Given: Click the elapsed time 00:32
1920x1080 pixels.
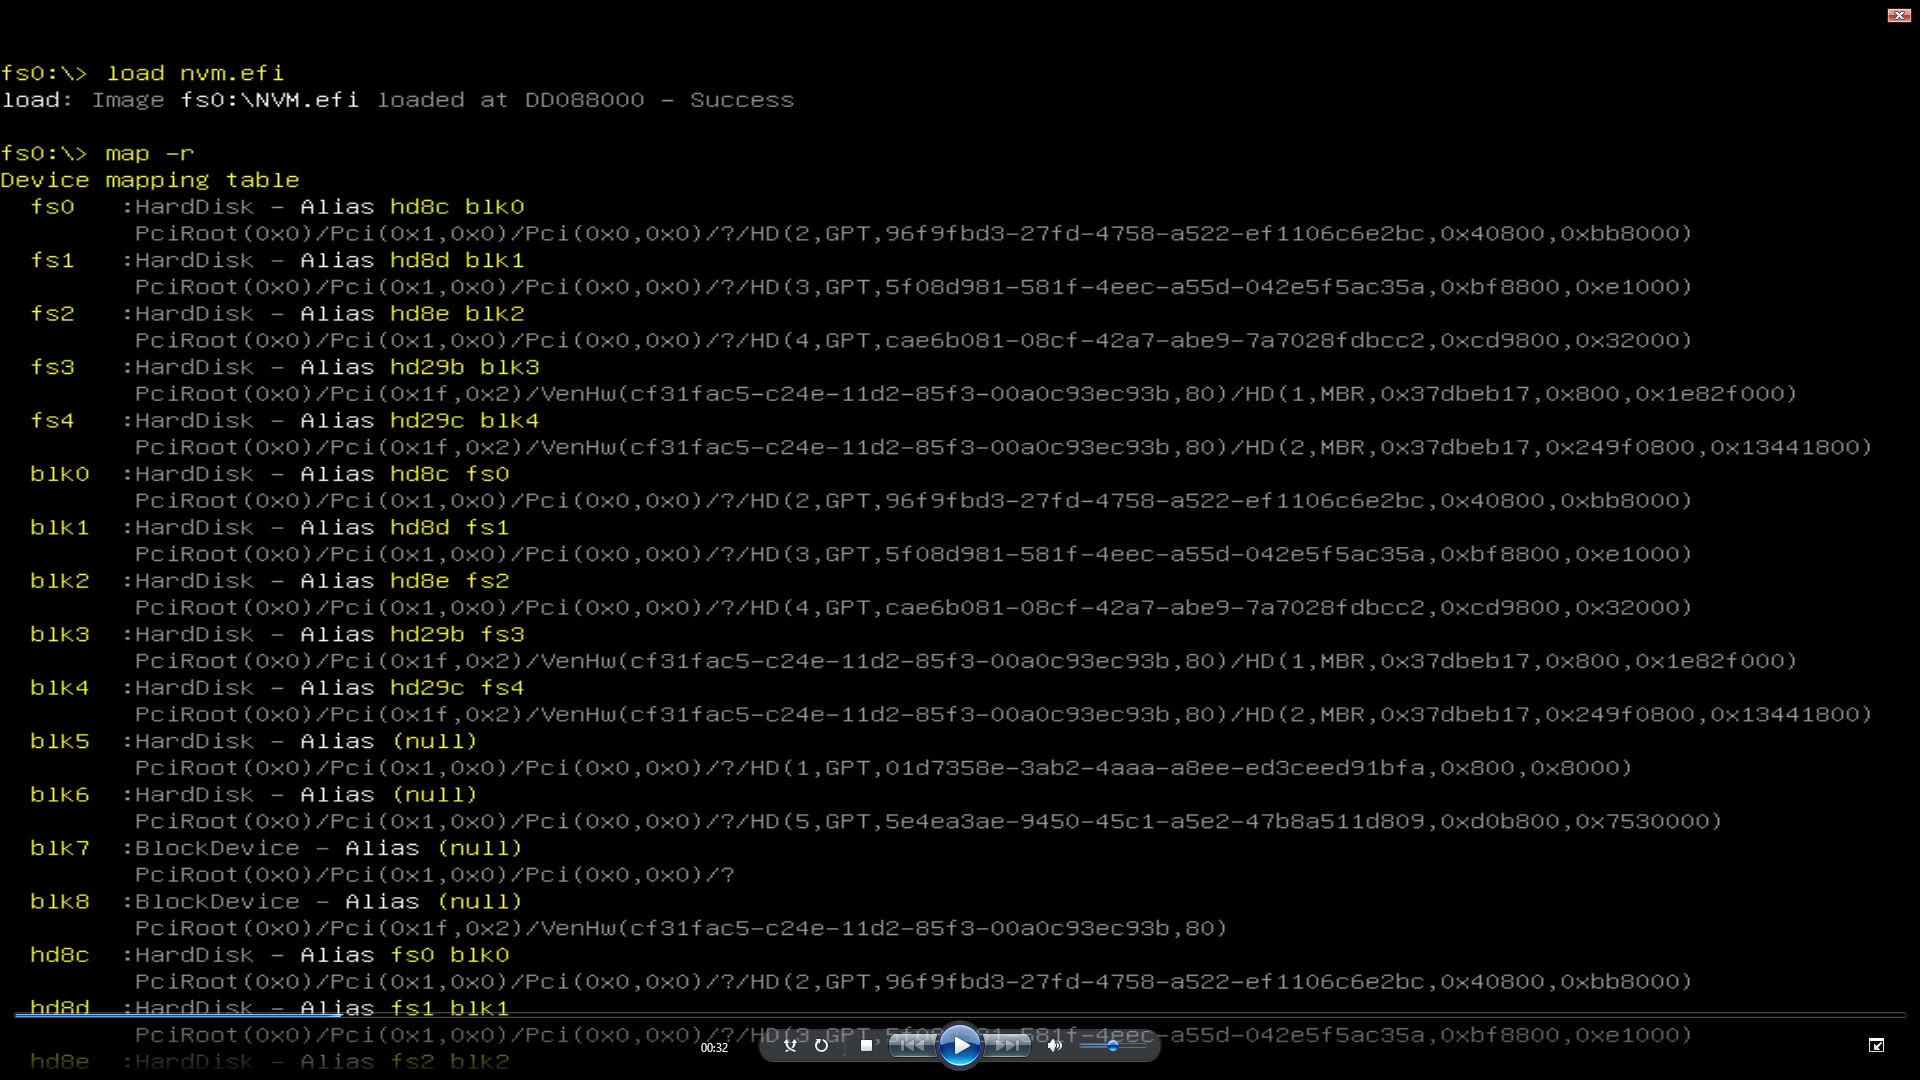Looking at the screenshot, I should pos(714,1048).
